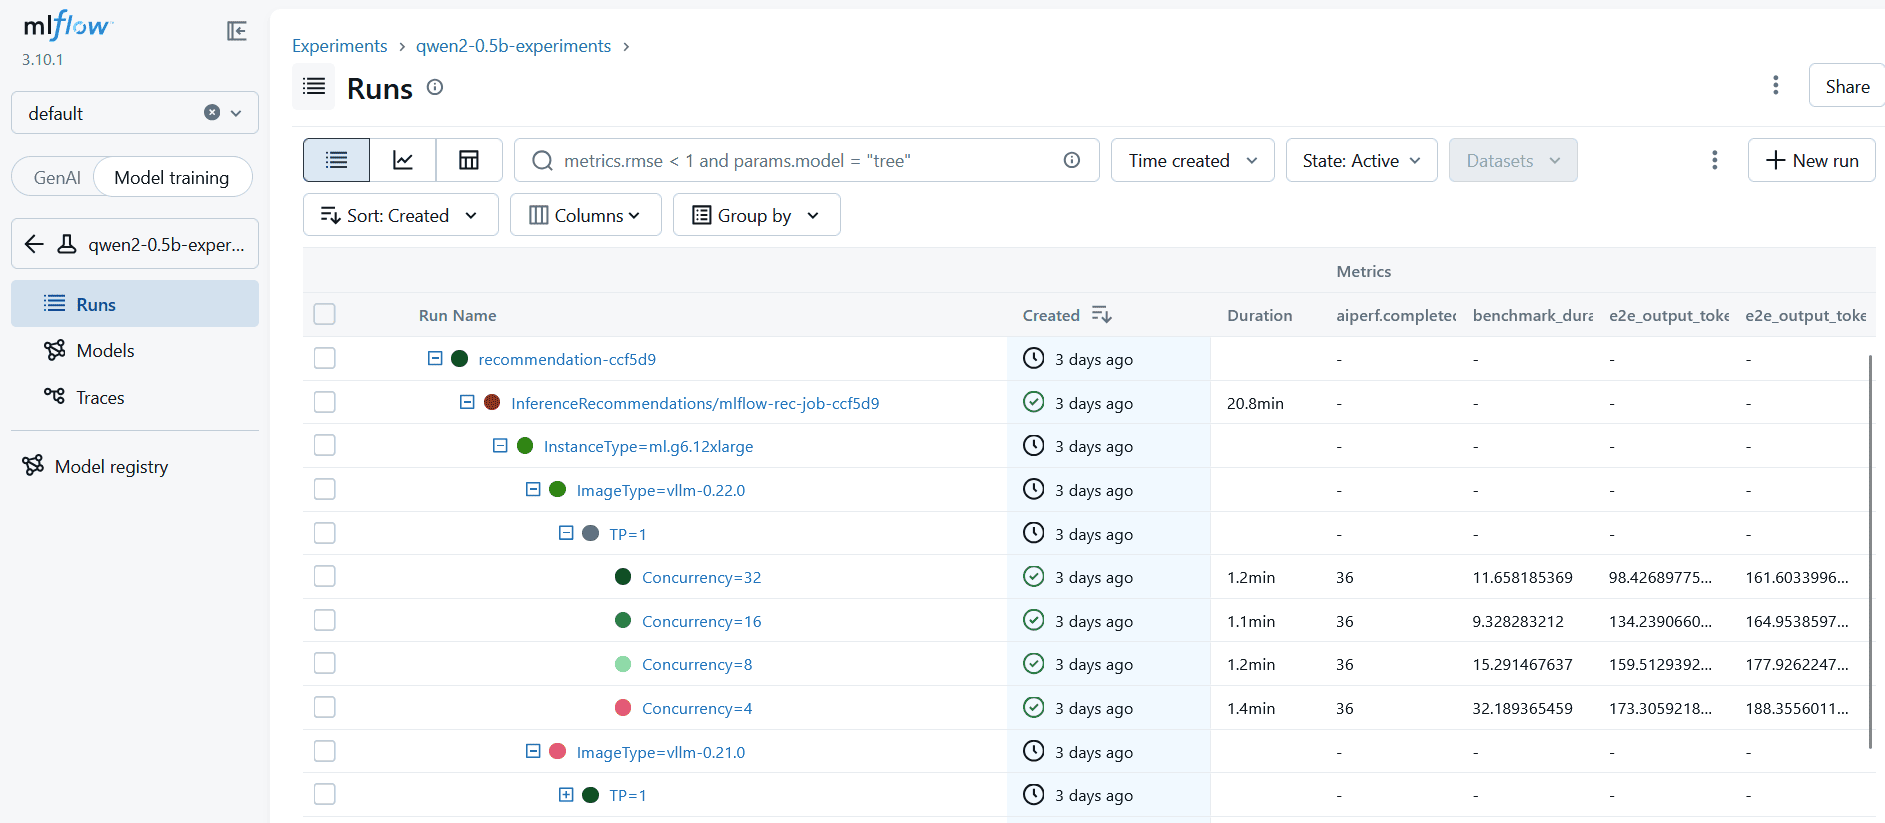1885x823 pixels.
Task: Click the finished status icon for Concurrency=4
Action: coord(1034,707)
